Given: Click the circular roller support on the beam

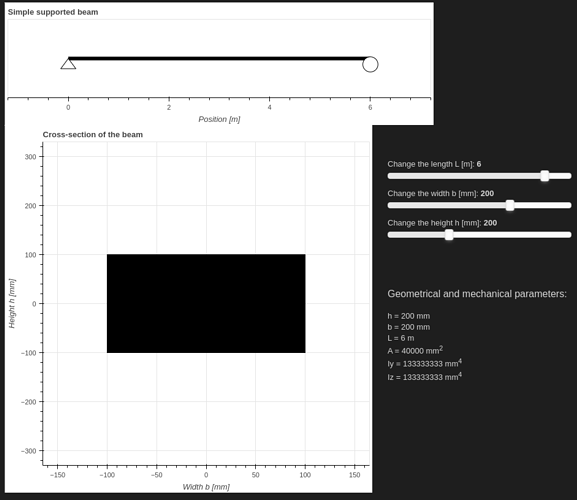Looking at the screenshot, I should tap(370, 64).
